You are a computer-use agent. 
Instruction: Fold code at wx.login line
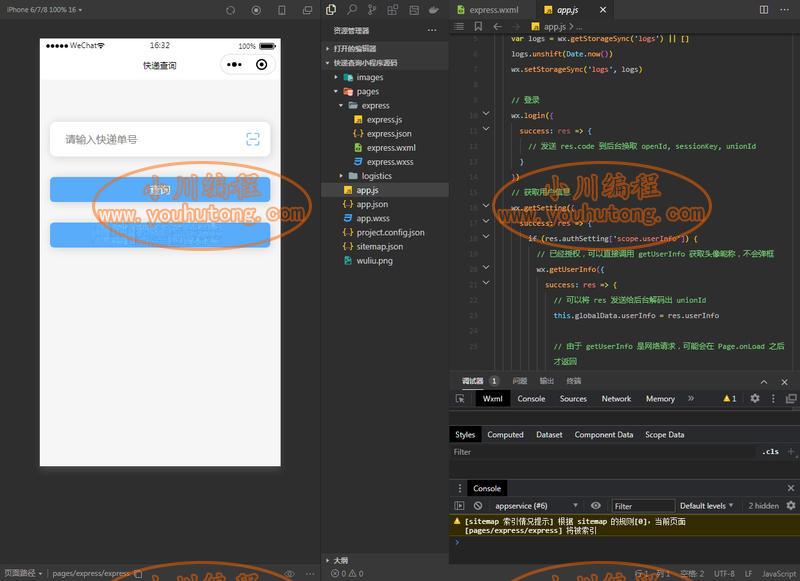click(486, 113)
